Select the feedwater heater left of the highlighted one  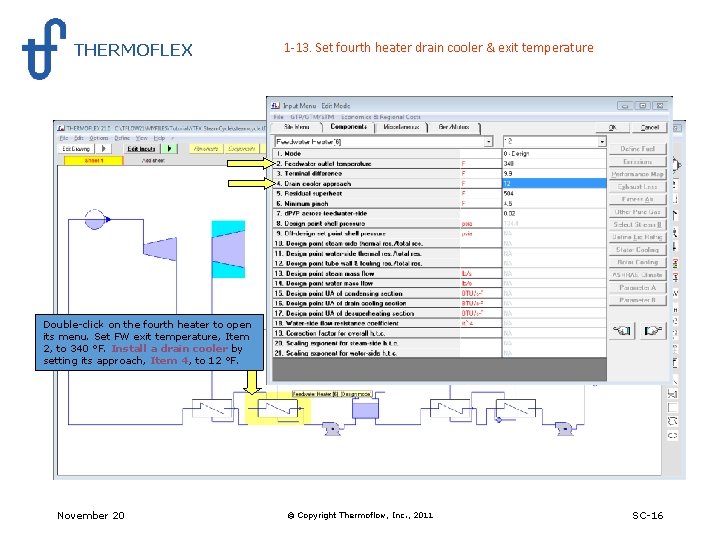point(212,409)
